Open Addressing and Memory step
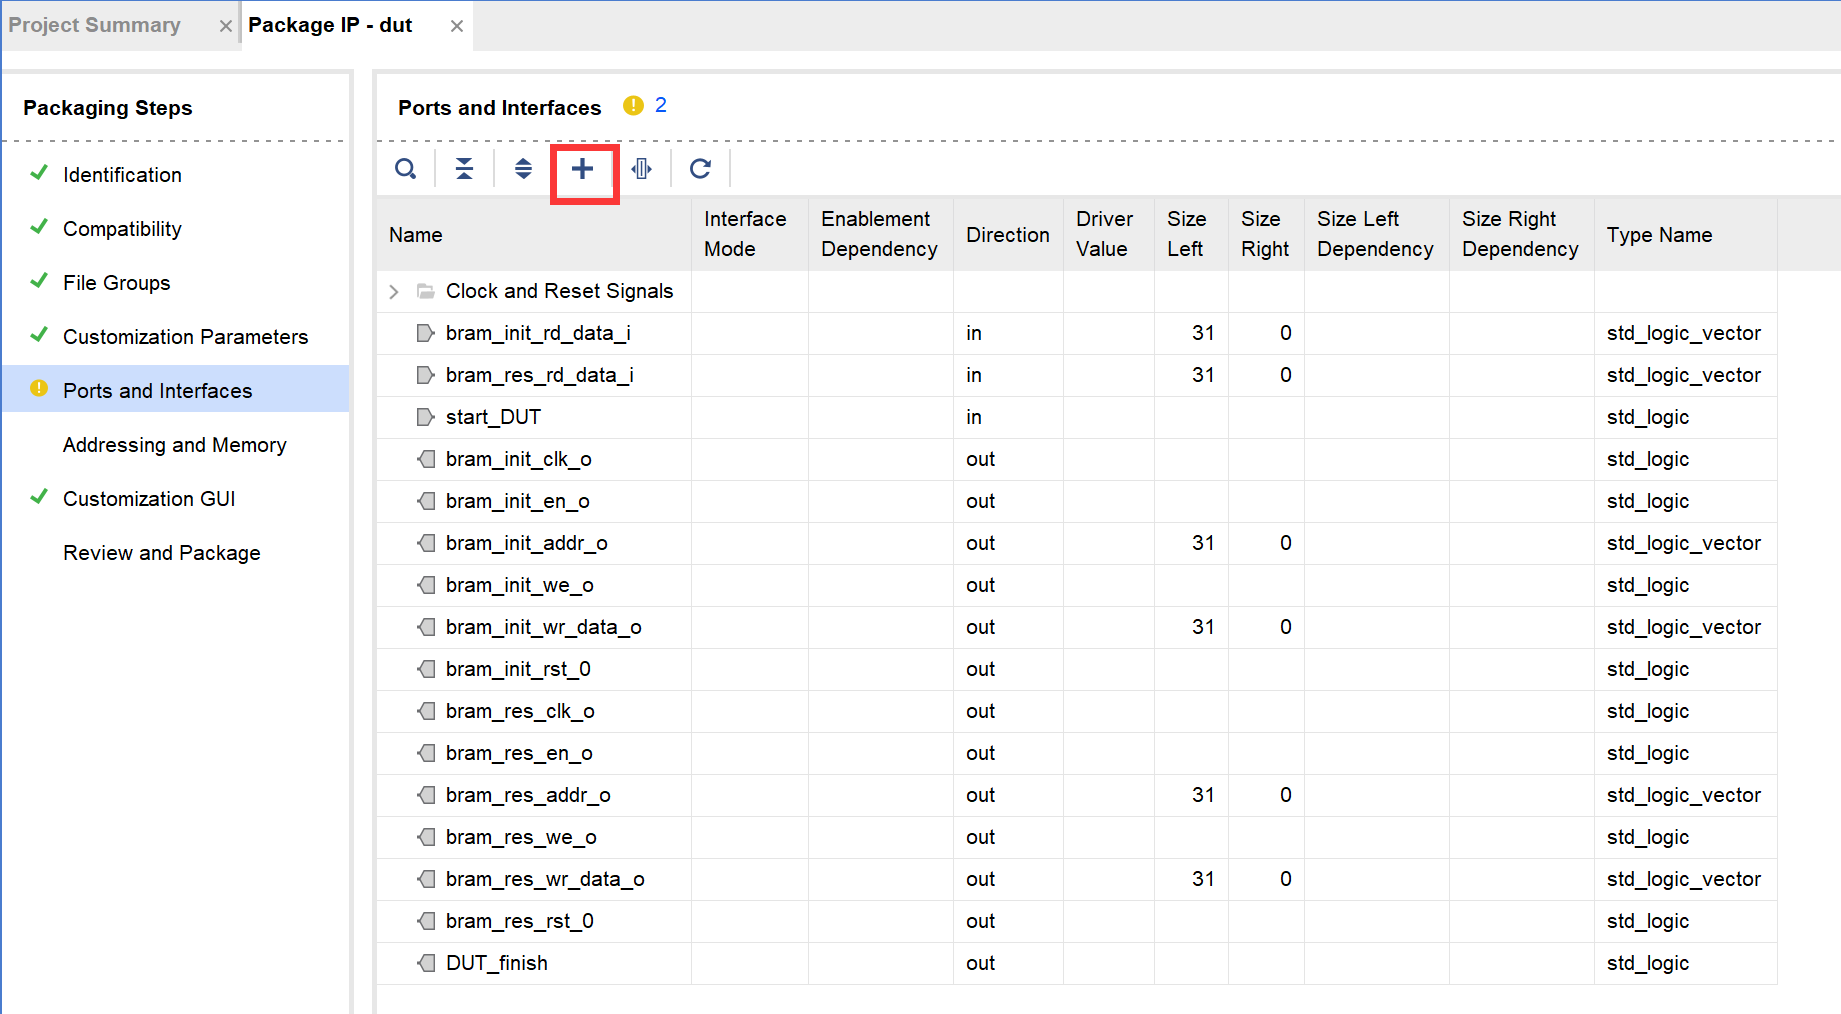Image resolution: width=1841 pixels, height=1014 pixels. [x=174, y=445]
